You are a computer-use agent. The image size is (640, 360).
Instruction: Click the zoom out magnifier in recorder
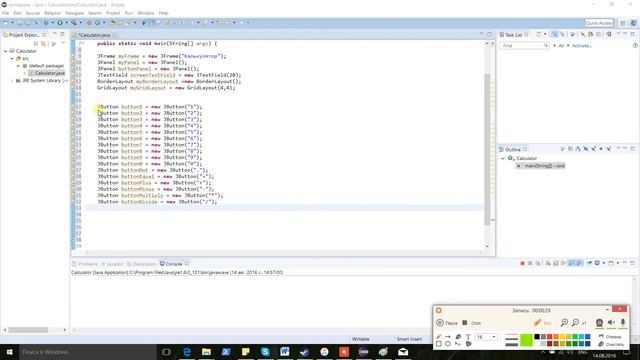point(576,323)
